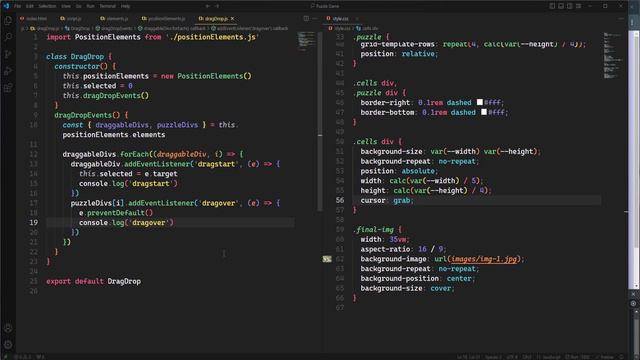Open More Actions for left editor group
This screenshot has height=360, width=640.
coord(315,18)
